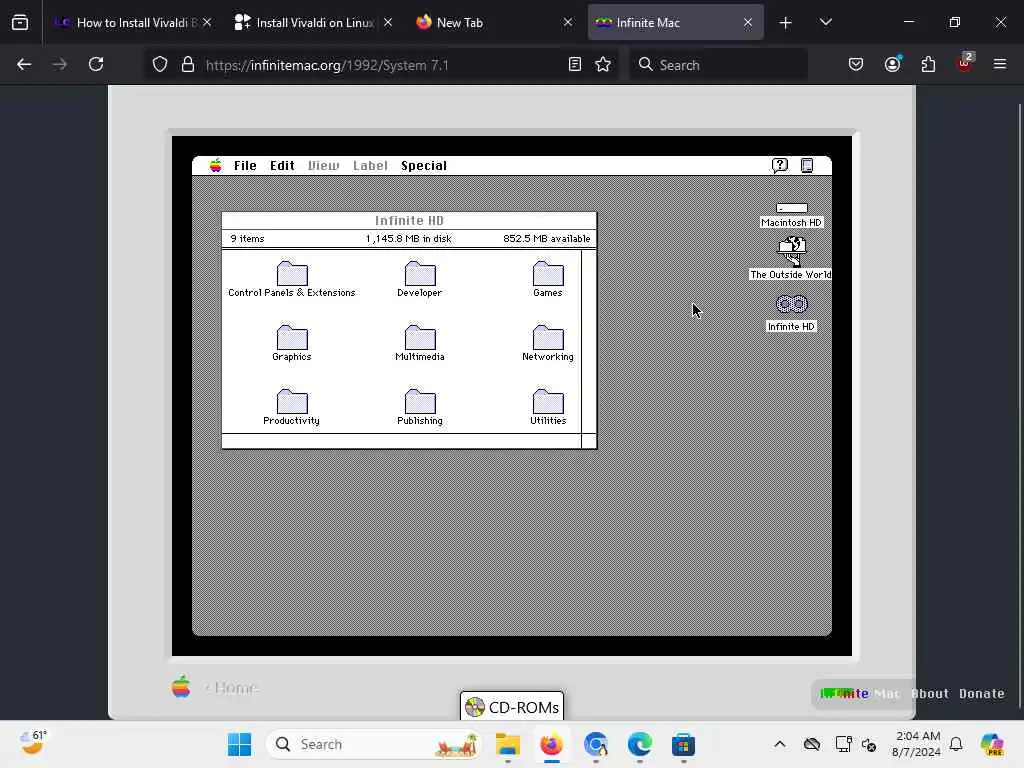Open Microsoft Edge from the taskbar
1024x768 pixels.
(639, 744)
